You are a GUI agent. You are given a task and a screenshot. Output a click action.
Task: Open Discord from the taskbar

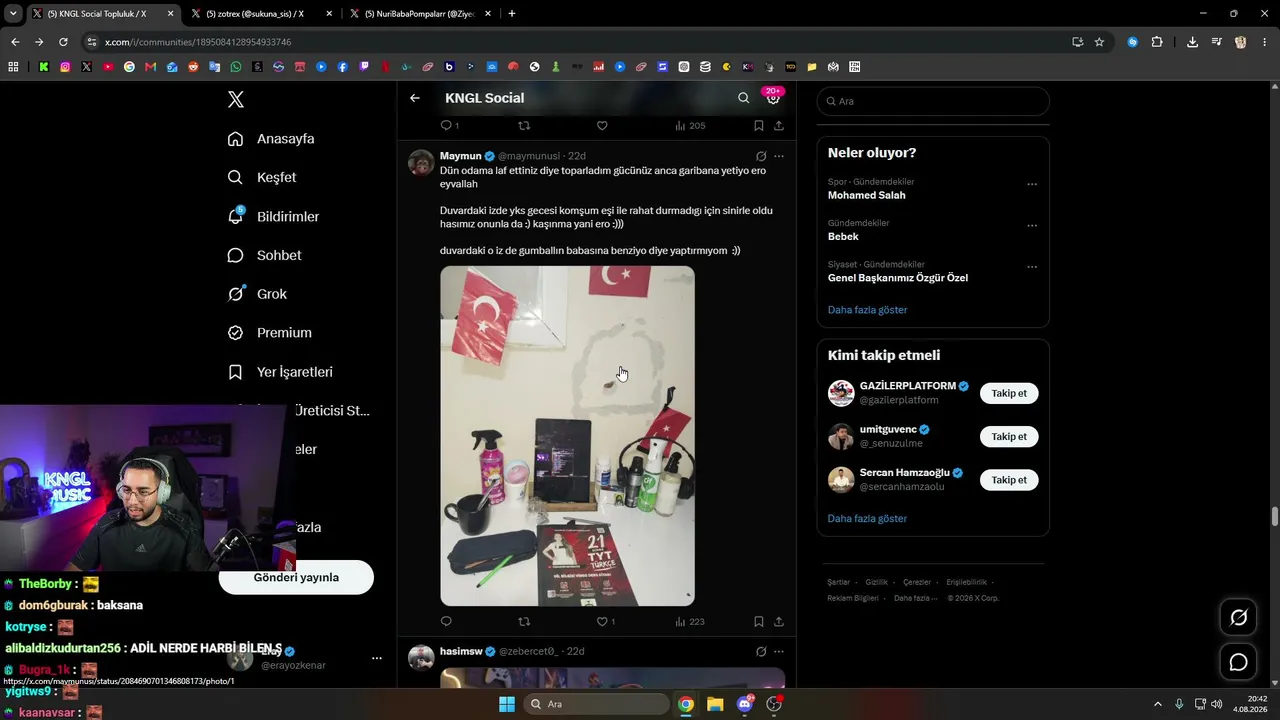[744, 704]
